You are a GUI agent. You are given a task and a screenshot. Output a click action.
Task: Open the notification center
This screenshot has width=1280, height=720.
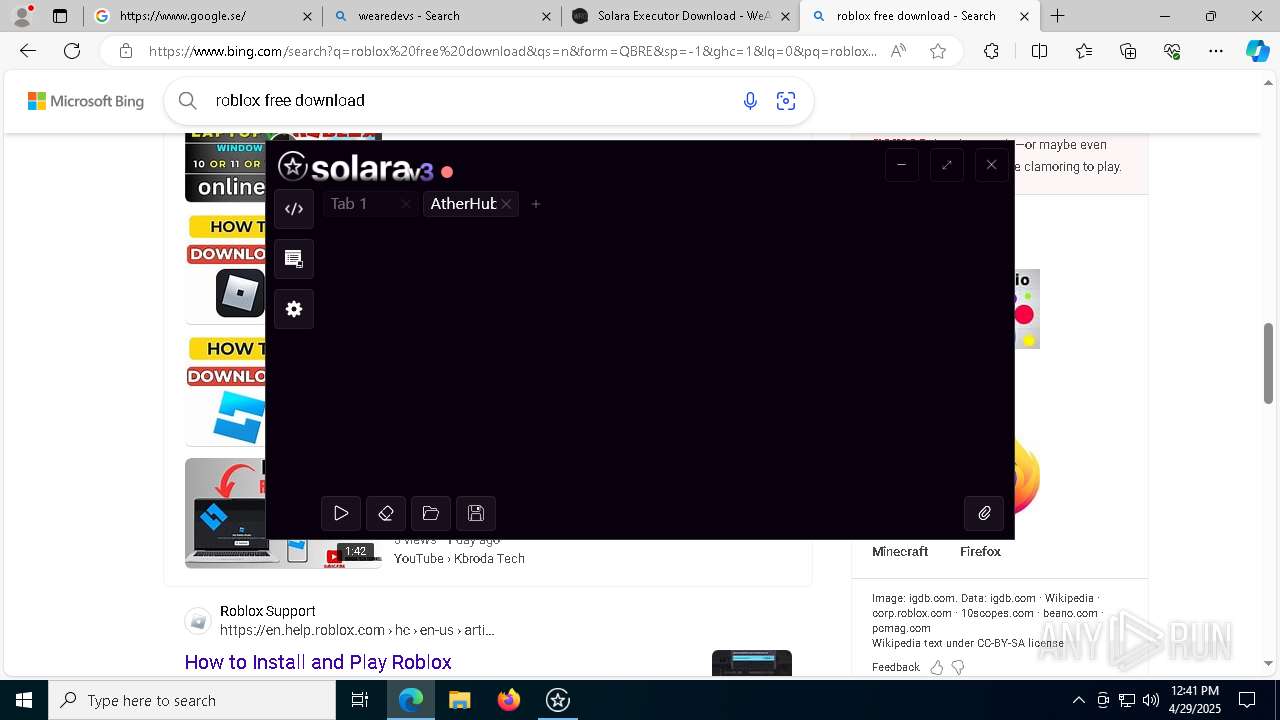1247,700
